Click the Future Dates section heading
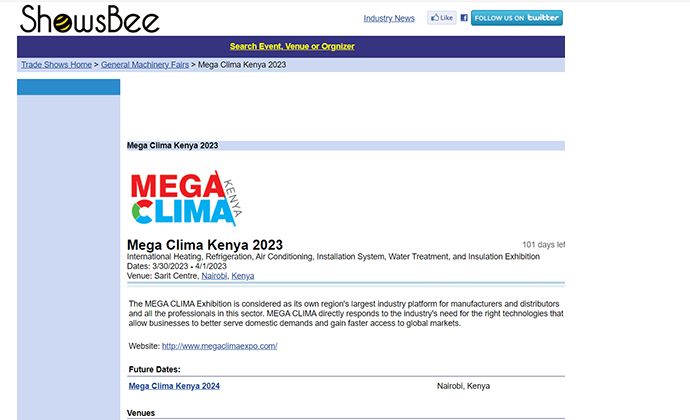The image size is (690, 420). pos(155,370)
